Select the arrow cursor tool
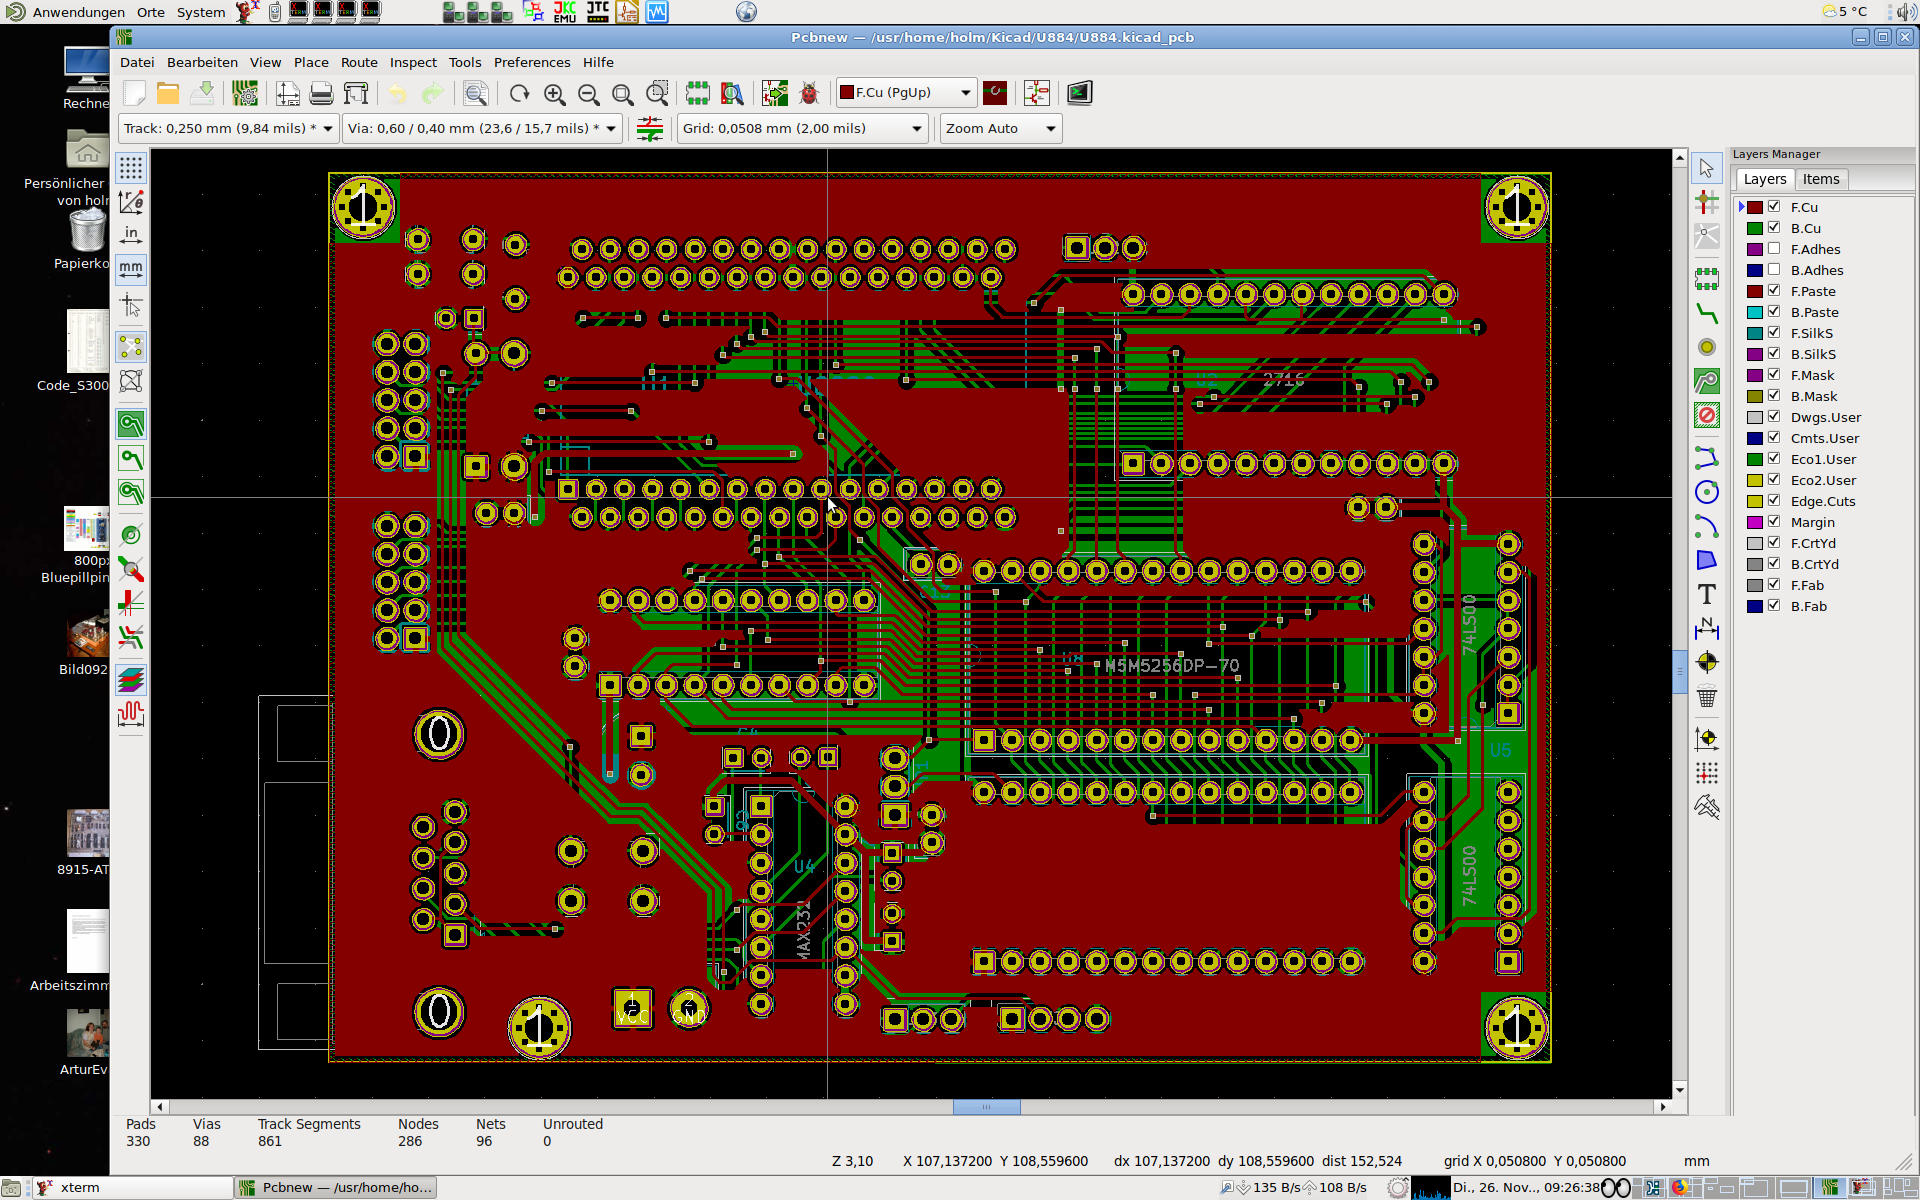The image size is (1920, 1200). [1707, 168]
